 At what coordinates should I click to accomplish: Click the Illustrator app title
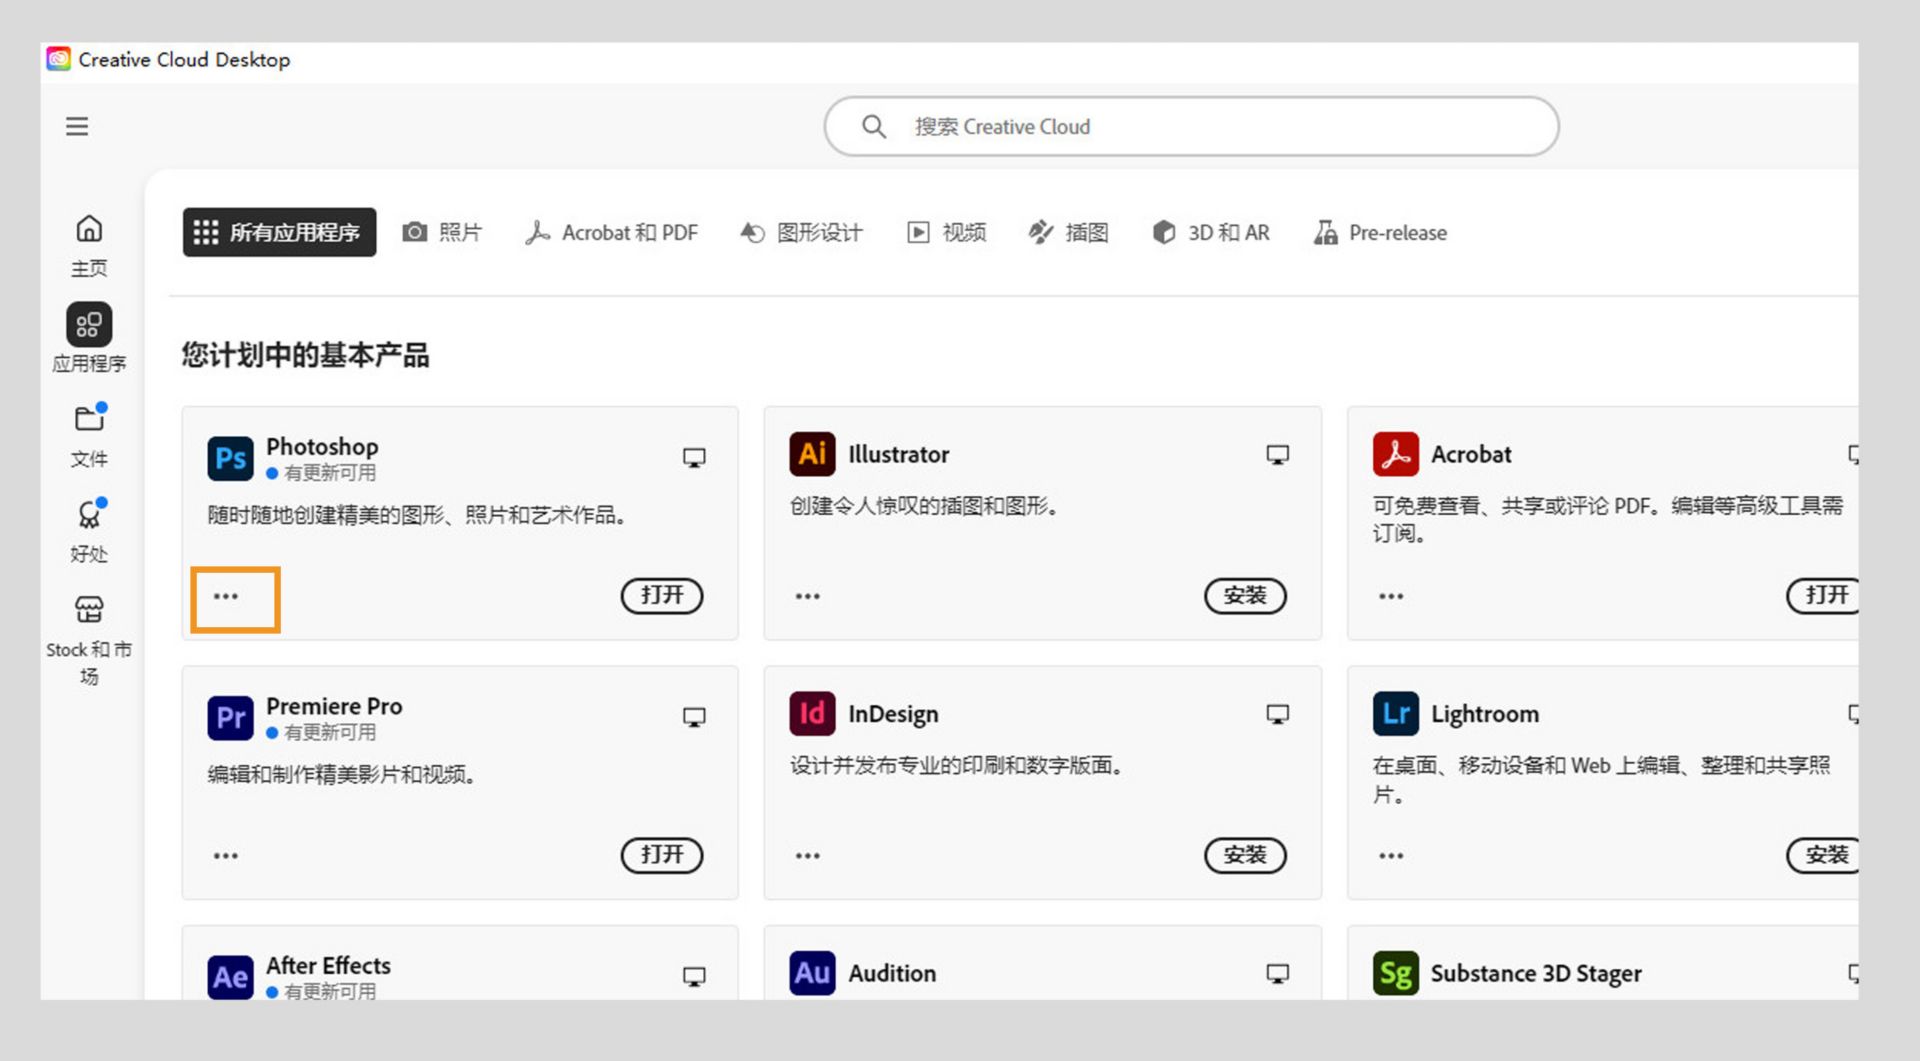click(x=899, y=454)
